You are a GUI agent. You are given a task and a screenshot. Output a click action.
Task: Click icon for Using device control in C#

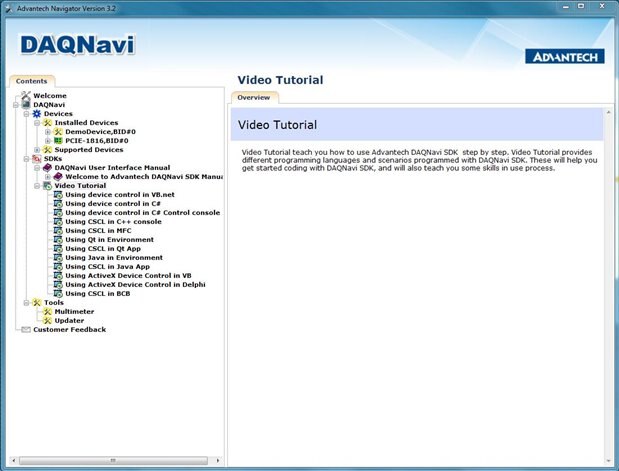[x=58, y=204]
